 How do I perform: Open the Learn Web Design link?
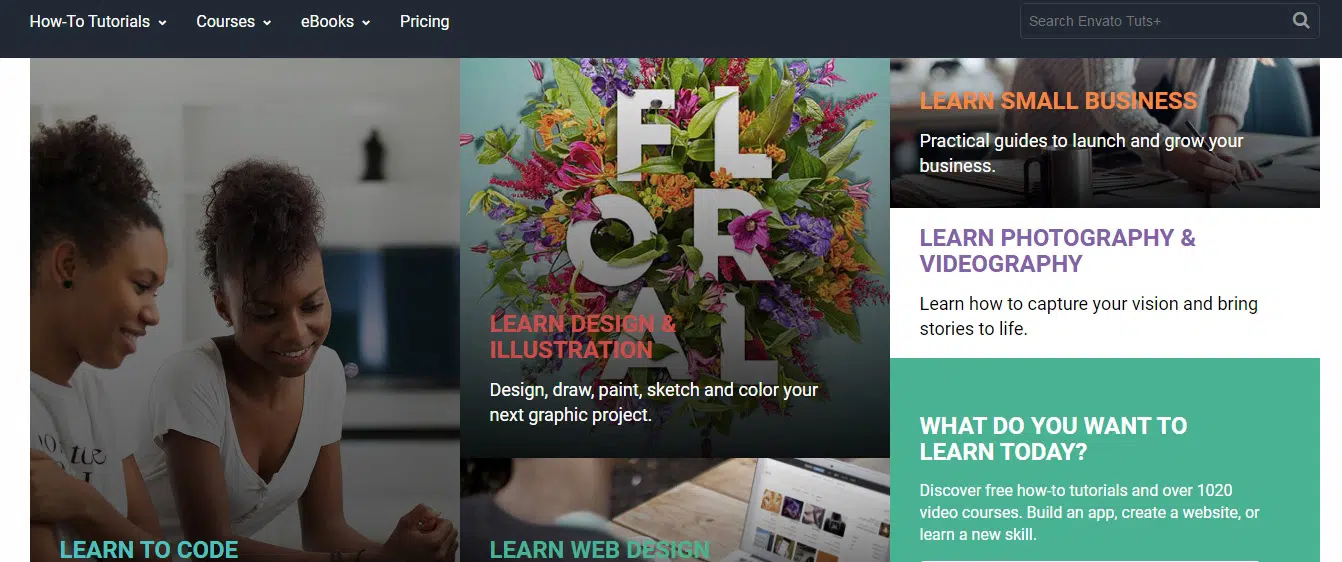click(x=599, y=550)
